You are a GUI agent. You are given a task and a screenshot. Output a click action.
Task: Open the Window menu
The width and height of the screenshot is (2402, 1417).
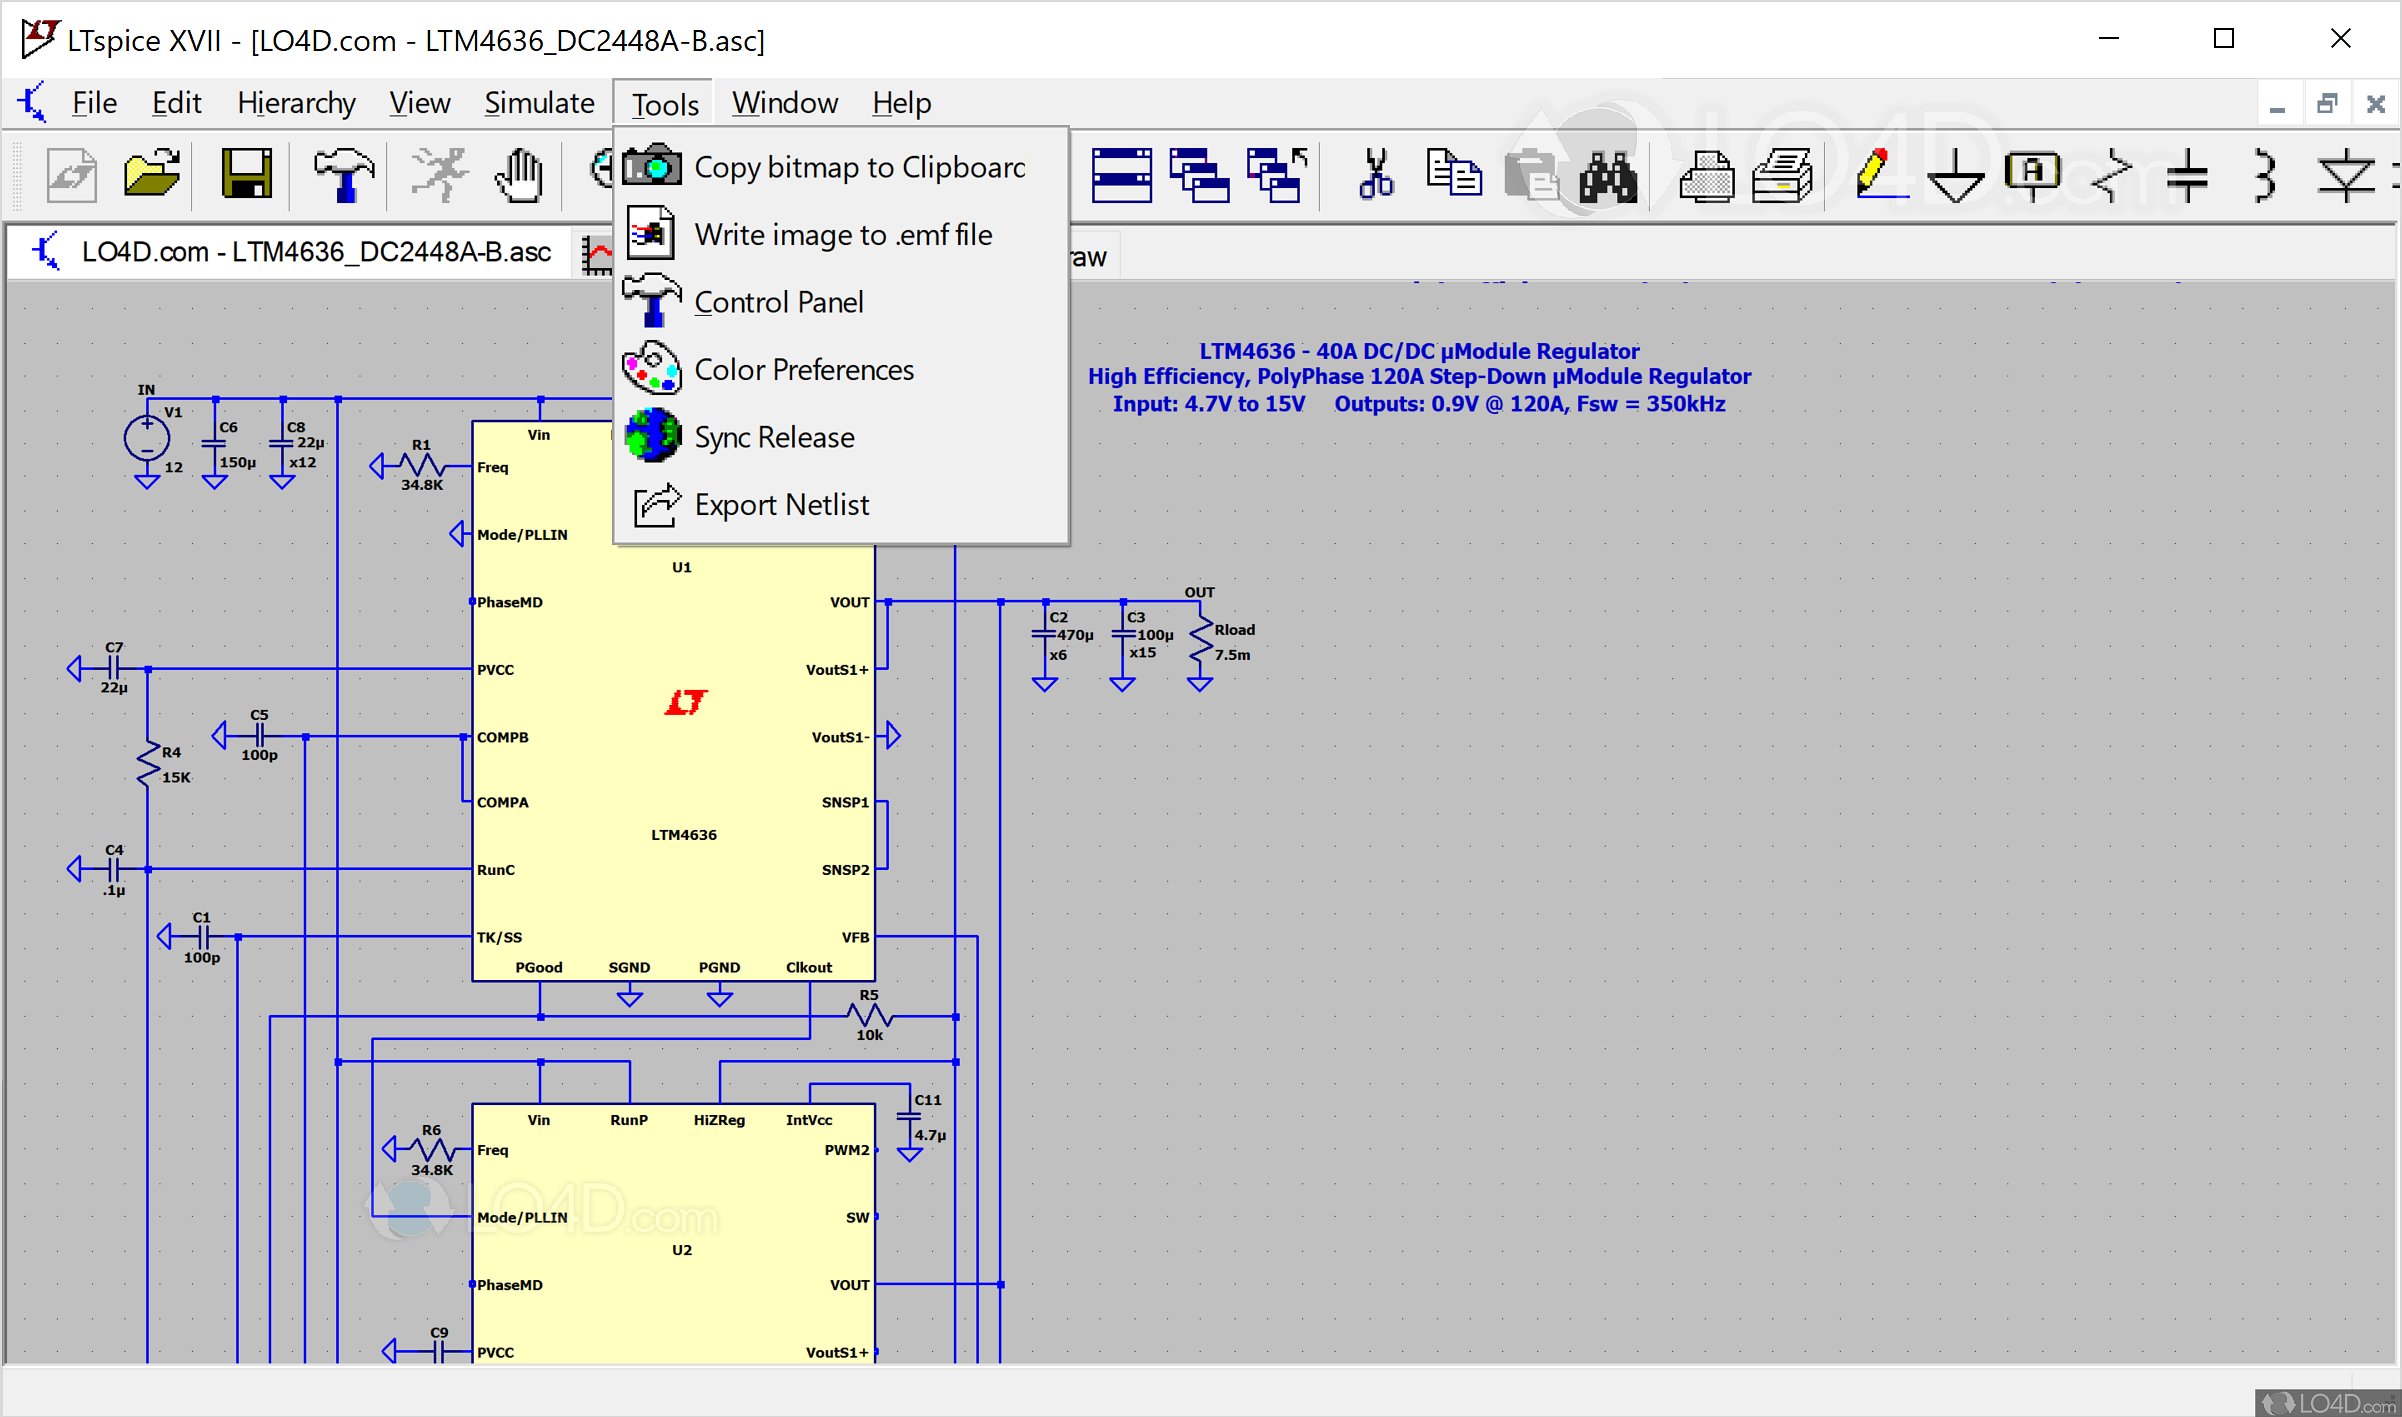tap(785, 103)
